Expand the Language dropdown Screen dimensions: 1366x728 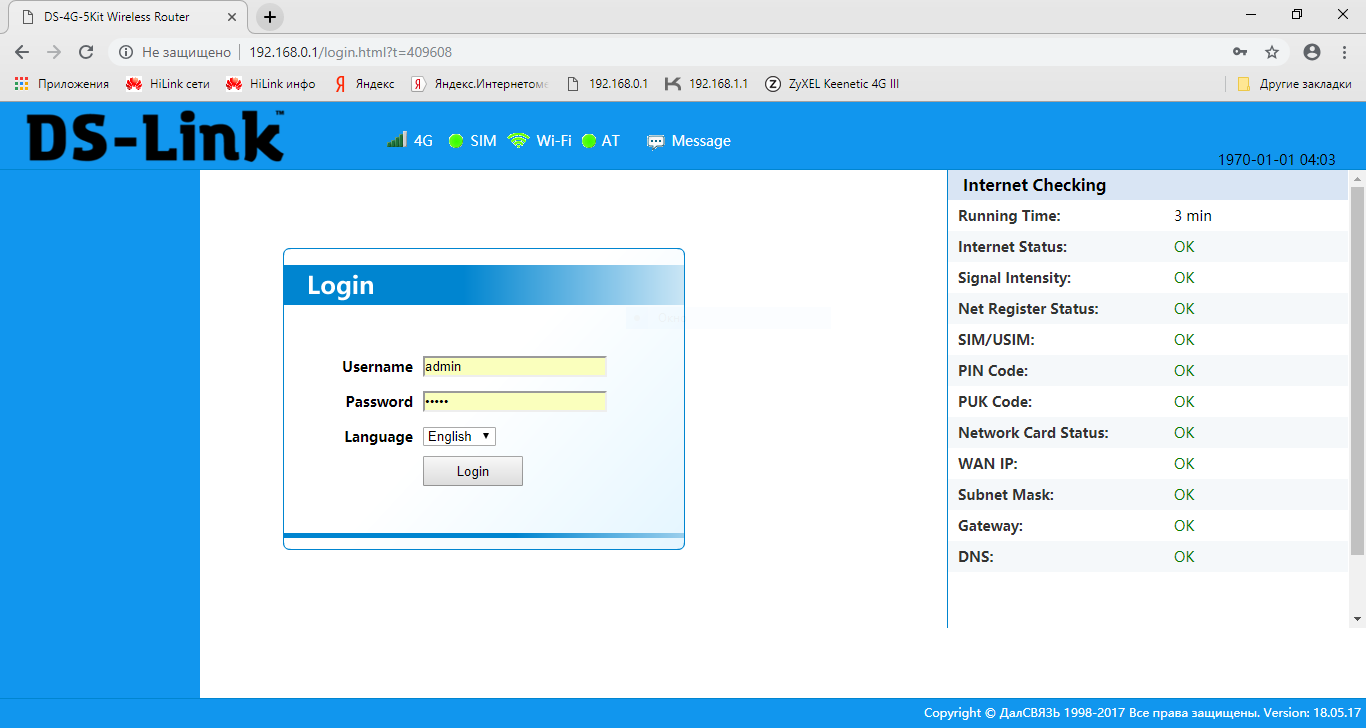pos(459,436)
